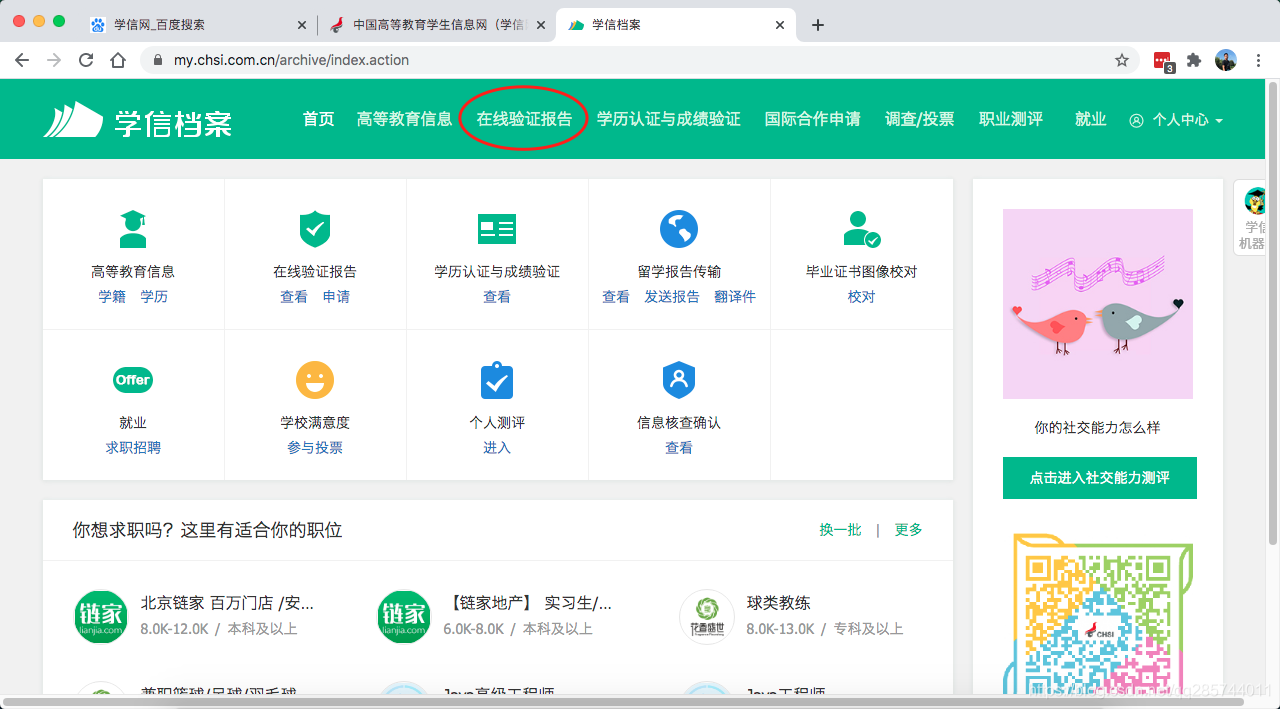Open the 球类教练 job listing

778,603
